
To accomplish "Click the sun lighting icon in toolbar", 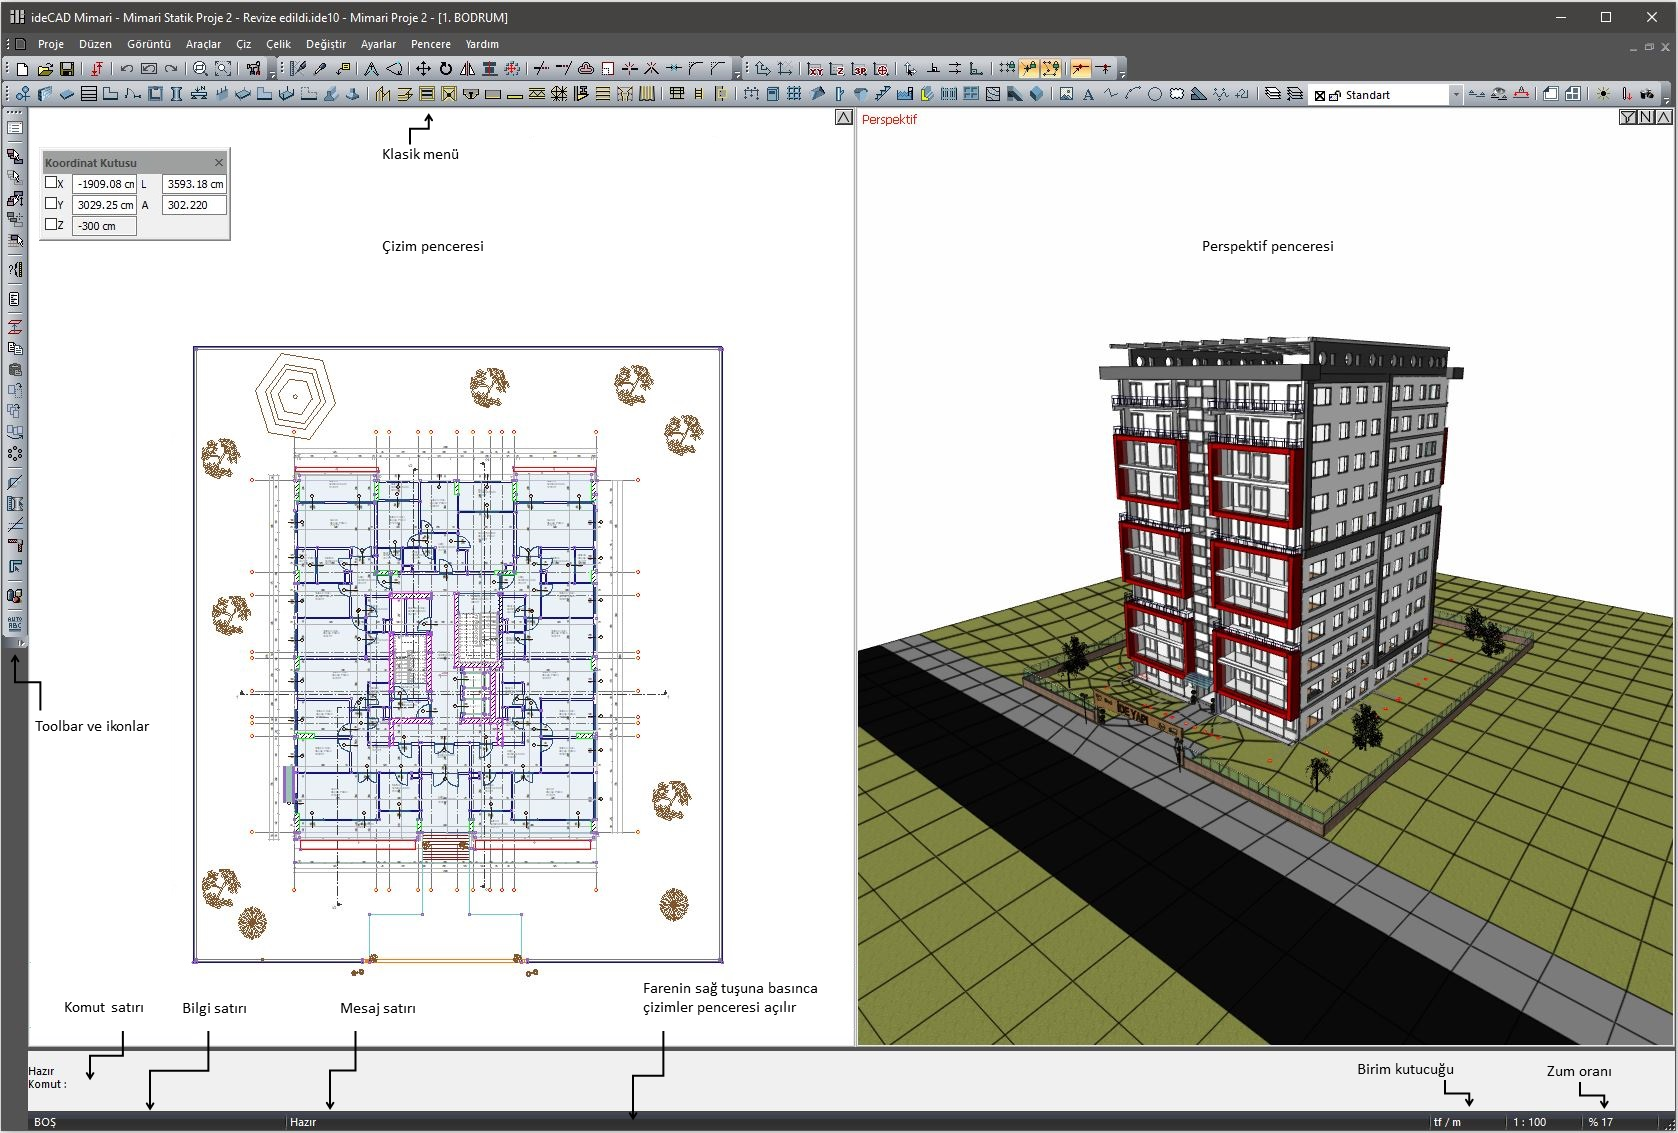I will (x=1603, y=94).
